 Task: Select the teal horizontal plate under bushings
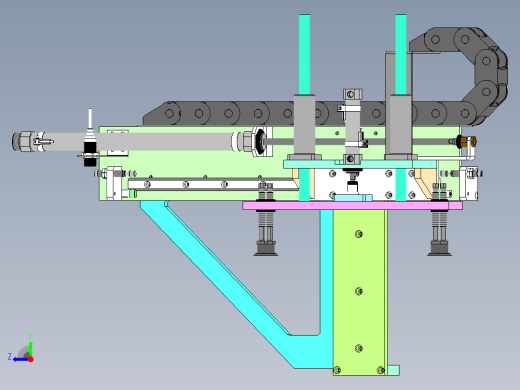coord(360,164)
